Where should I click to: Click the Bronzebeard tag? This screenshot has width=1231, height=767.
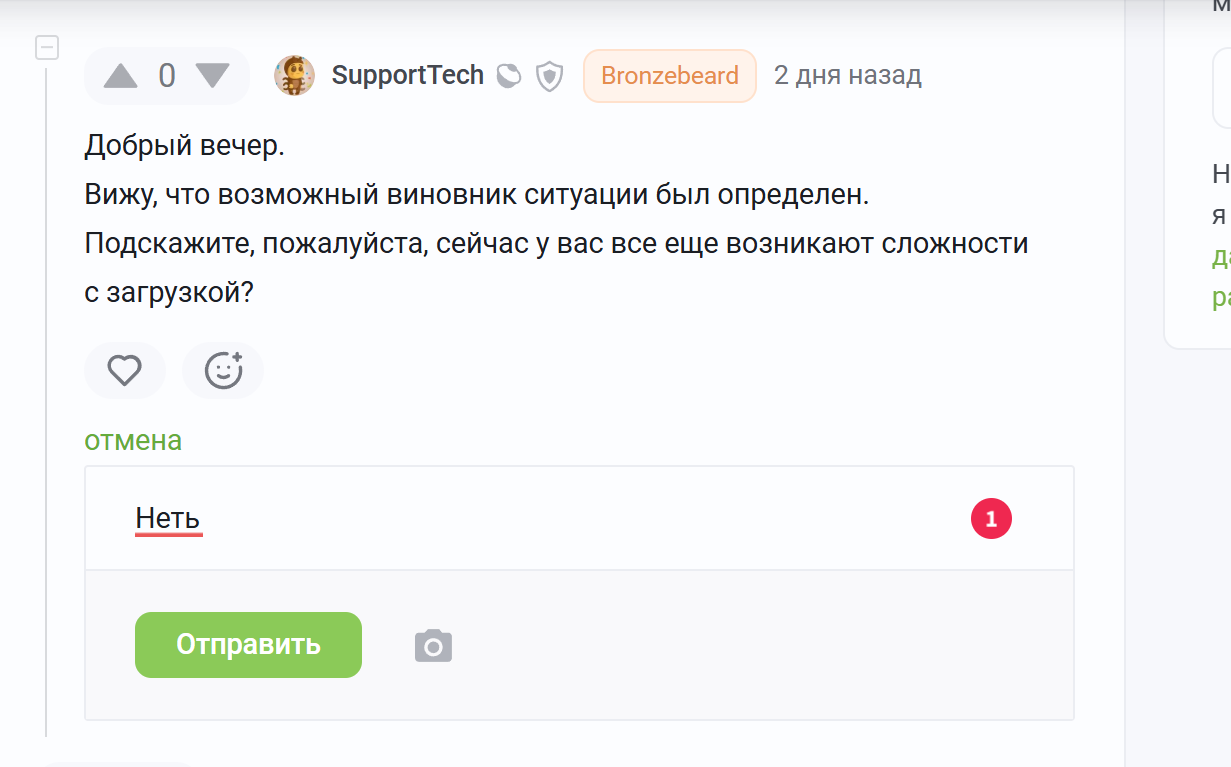pyautogui.click(x=670, y=76)
